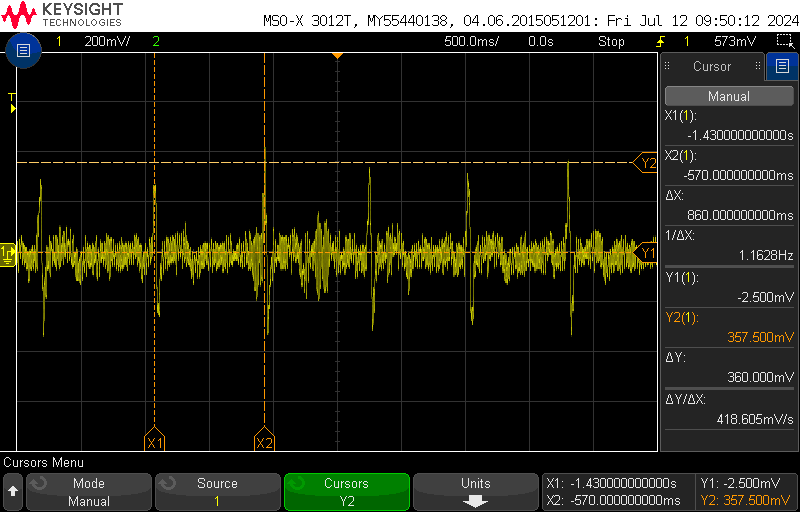Viewport: 800px width, 512px height.
Task: Click the rising edge trigger icon
Action: (x=662, y=41)
